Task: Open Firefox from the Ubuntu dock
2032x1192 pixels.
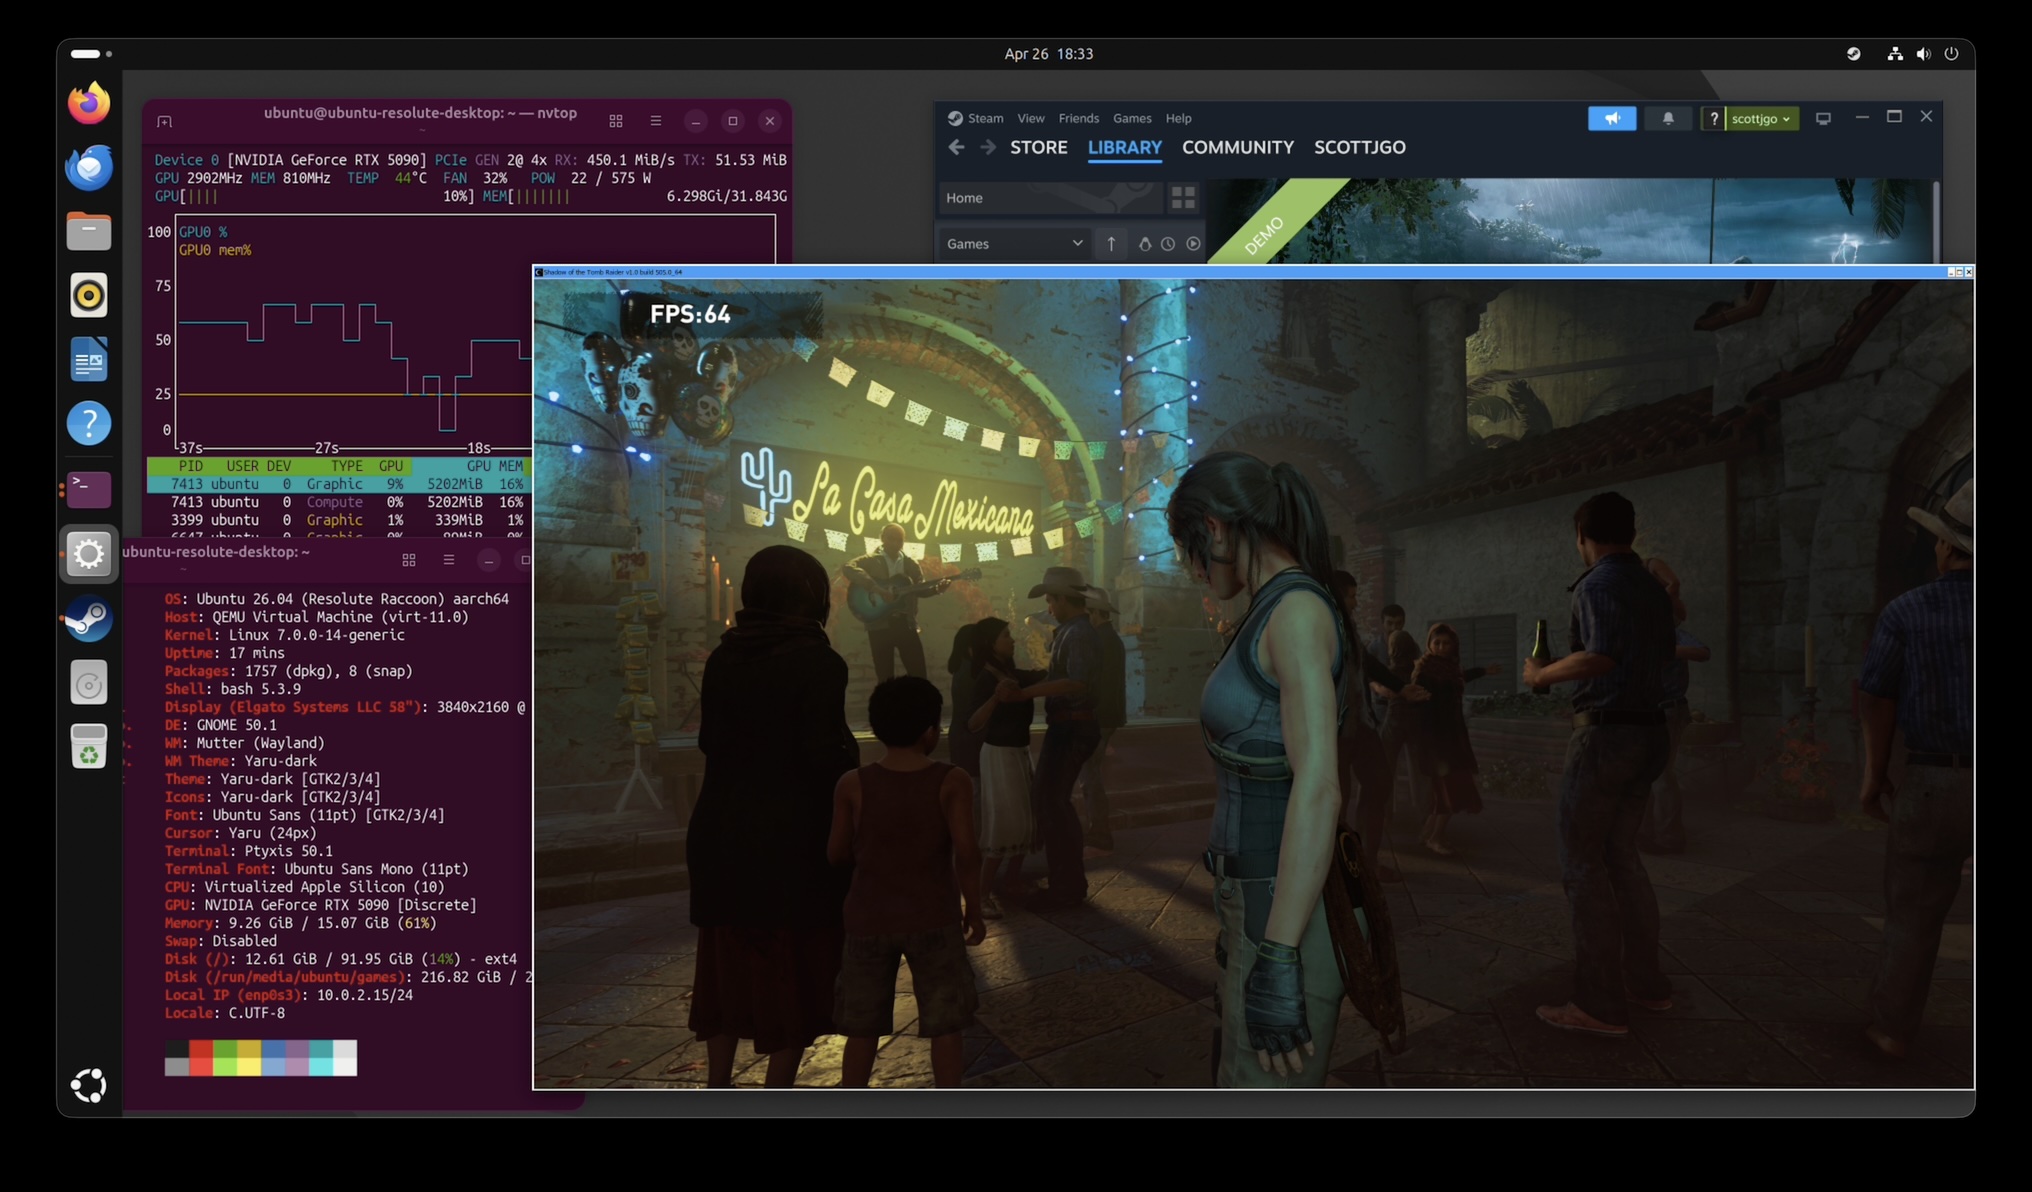Action: (x=89, y=103)
